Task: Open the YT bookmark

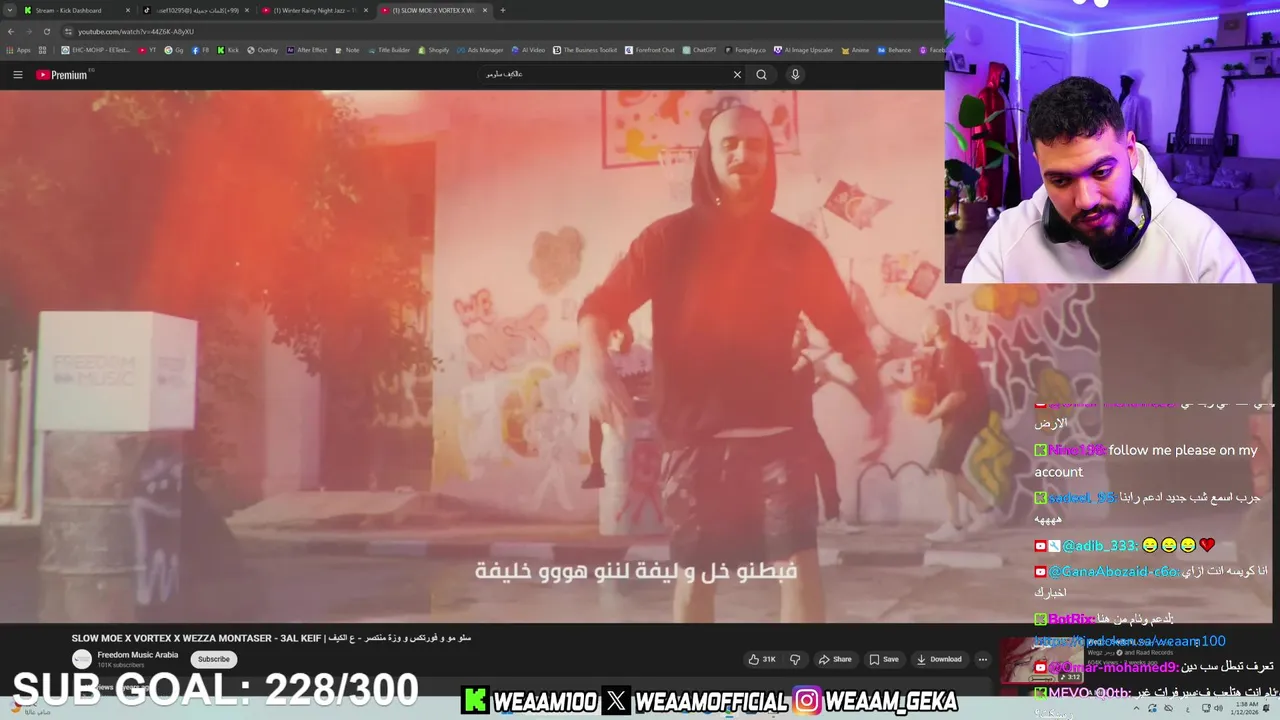Action: click(x=147, y=50)
